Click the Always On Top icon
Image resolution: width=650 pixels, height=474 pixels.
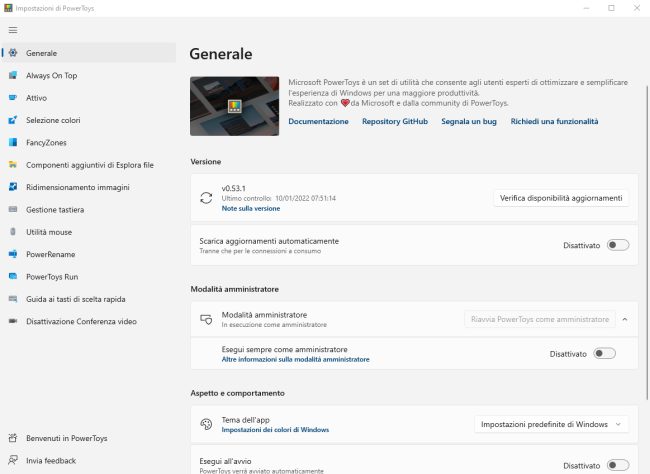click(x=13, y=75)
